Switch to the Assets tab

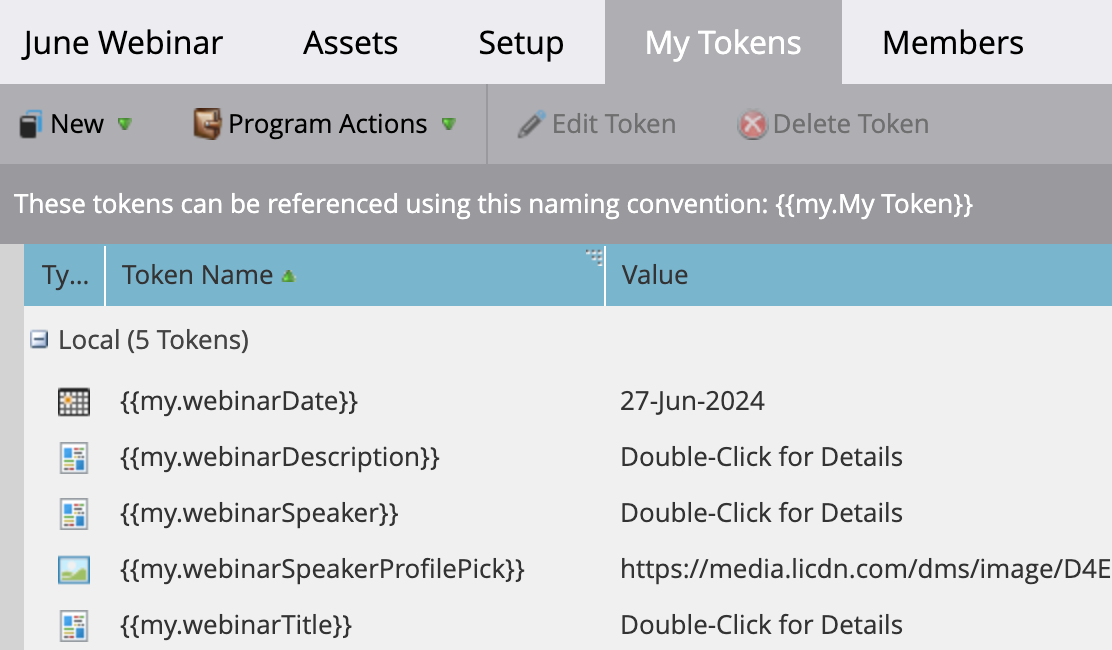pos(349,42)
